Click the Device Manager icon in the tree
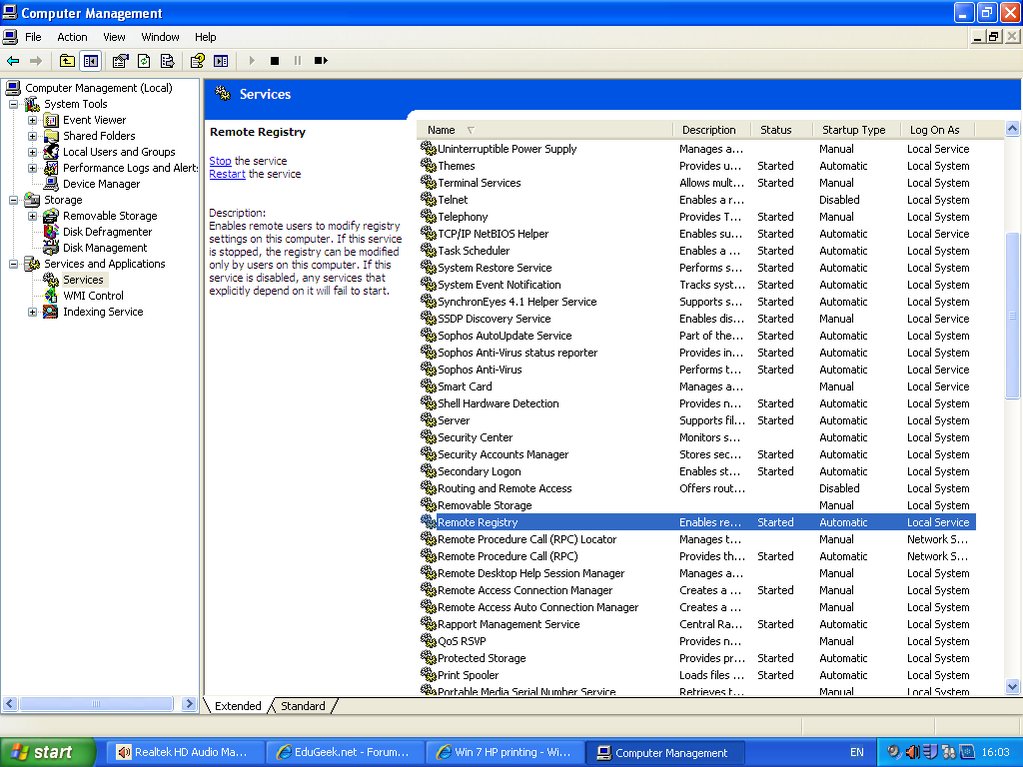 [51, 184]
